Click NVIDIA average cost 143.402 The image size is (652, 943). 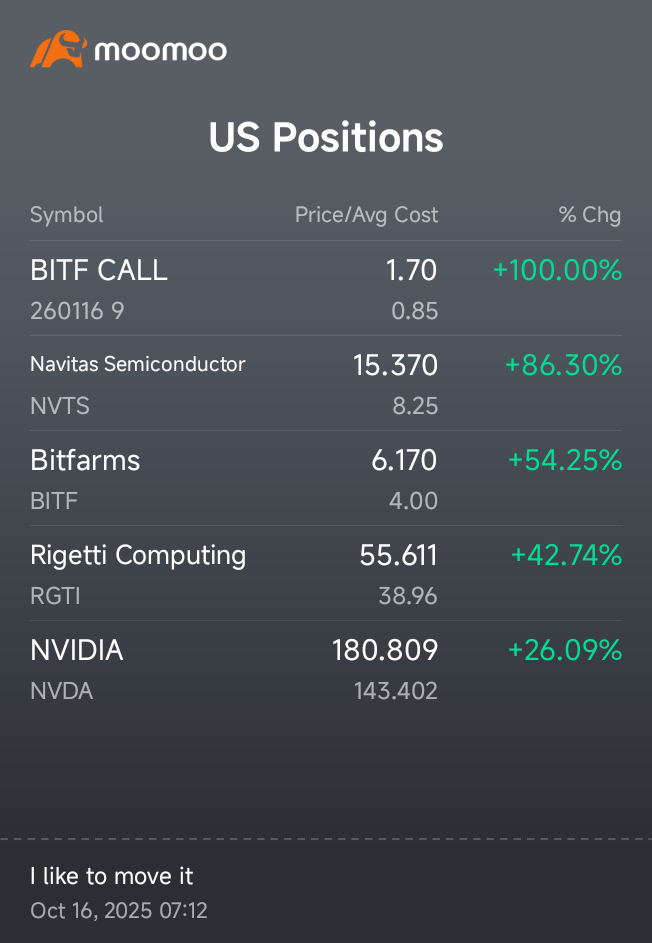tap(396, 691)
